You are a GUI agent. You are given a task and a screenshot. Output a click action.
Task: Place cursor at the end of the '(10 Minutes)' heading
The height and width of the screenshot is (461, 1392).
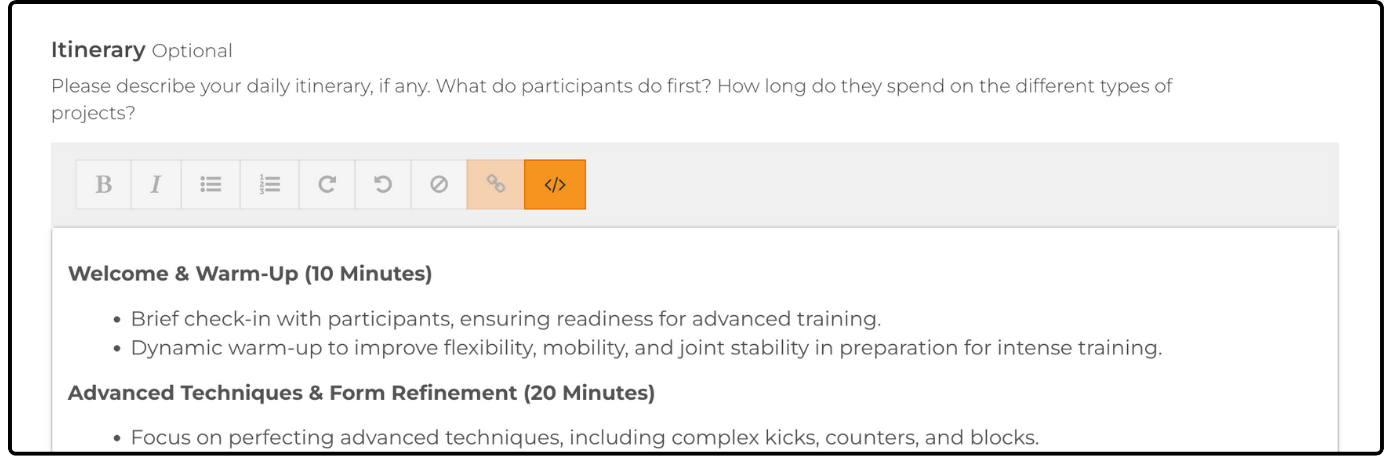pos(432,273)
